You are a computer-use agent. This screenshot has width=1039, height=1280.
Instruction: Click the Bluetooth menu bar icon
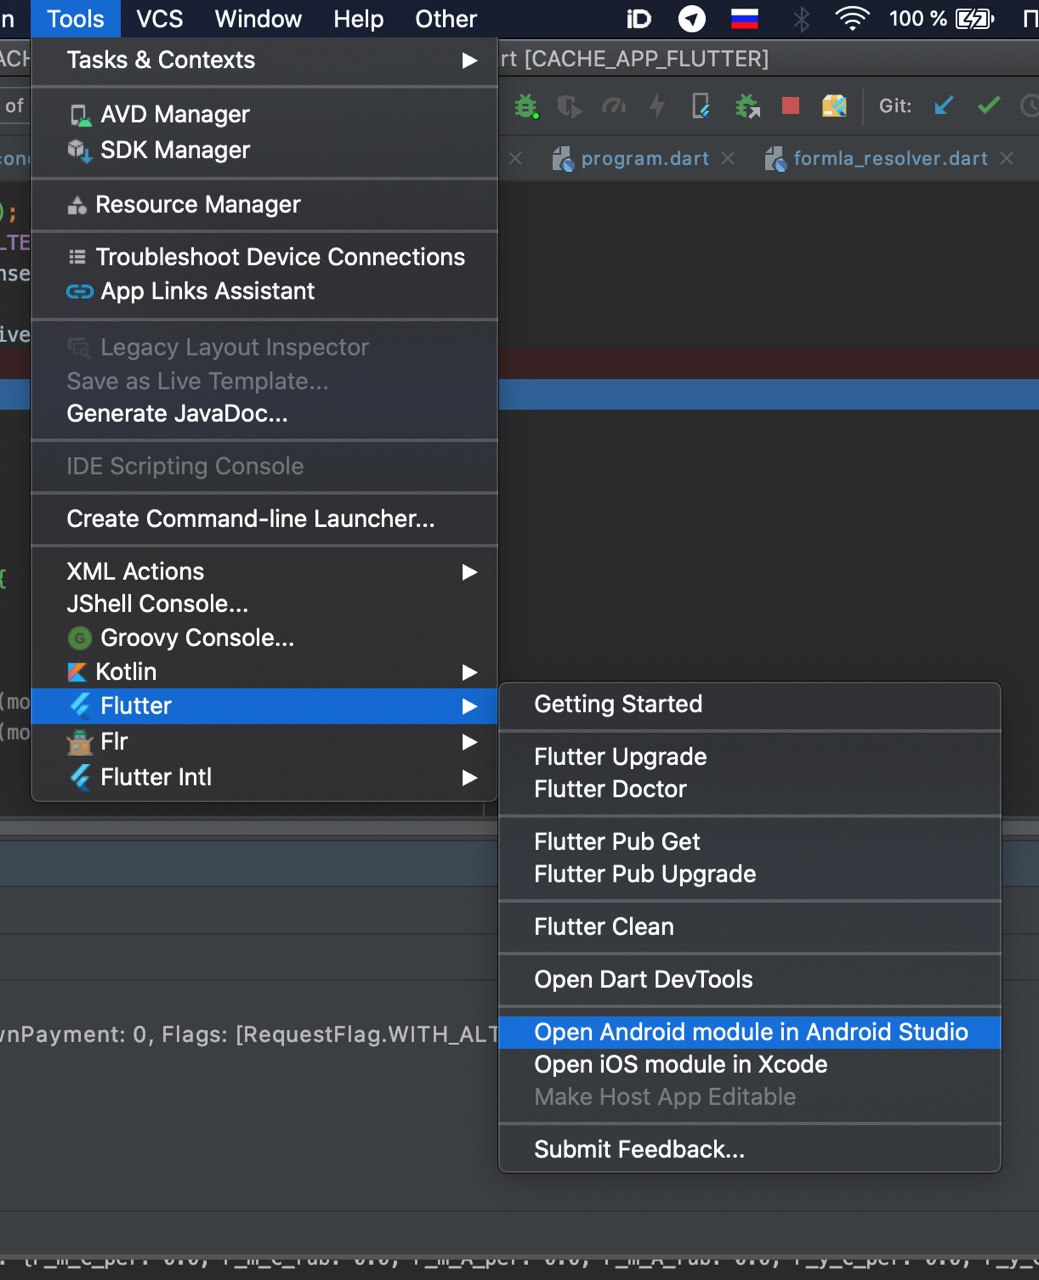point(801,18)
